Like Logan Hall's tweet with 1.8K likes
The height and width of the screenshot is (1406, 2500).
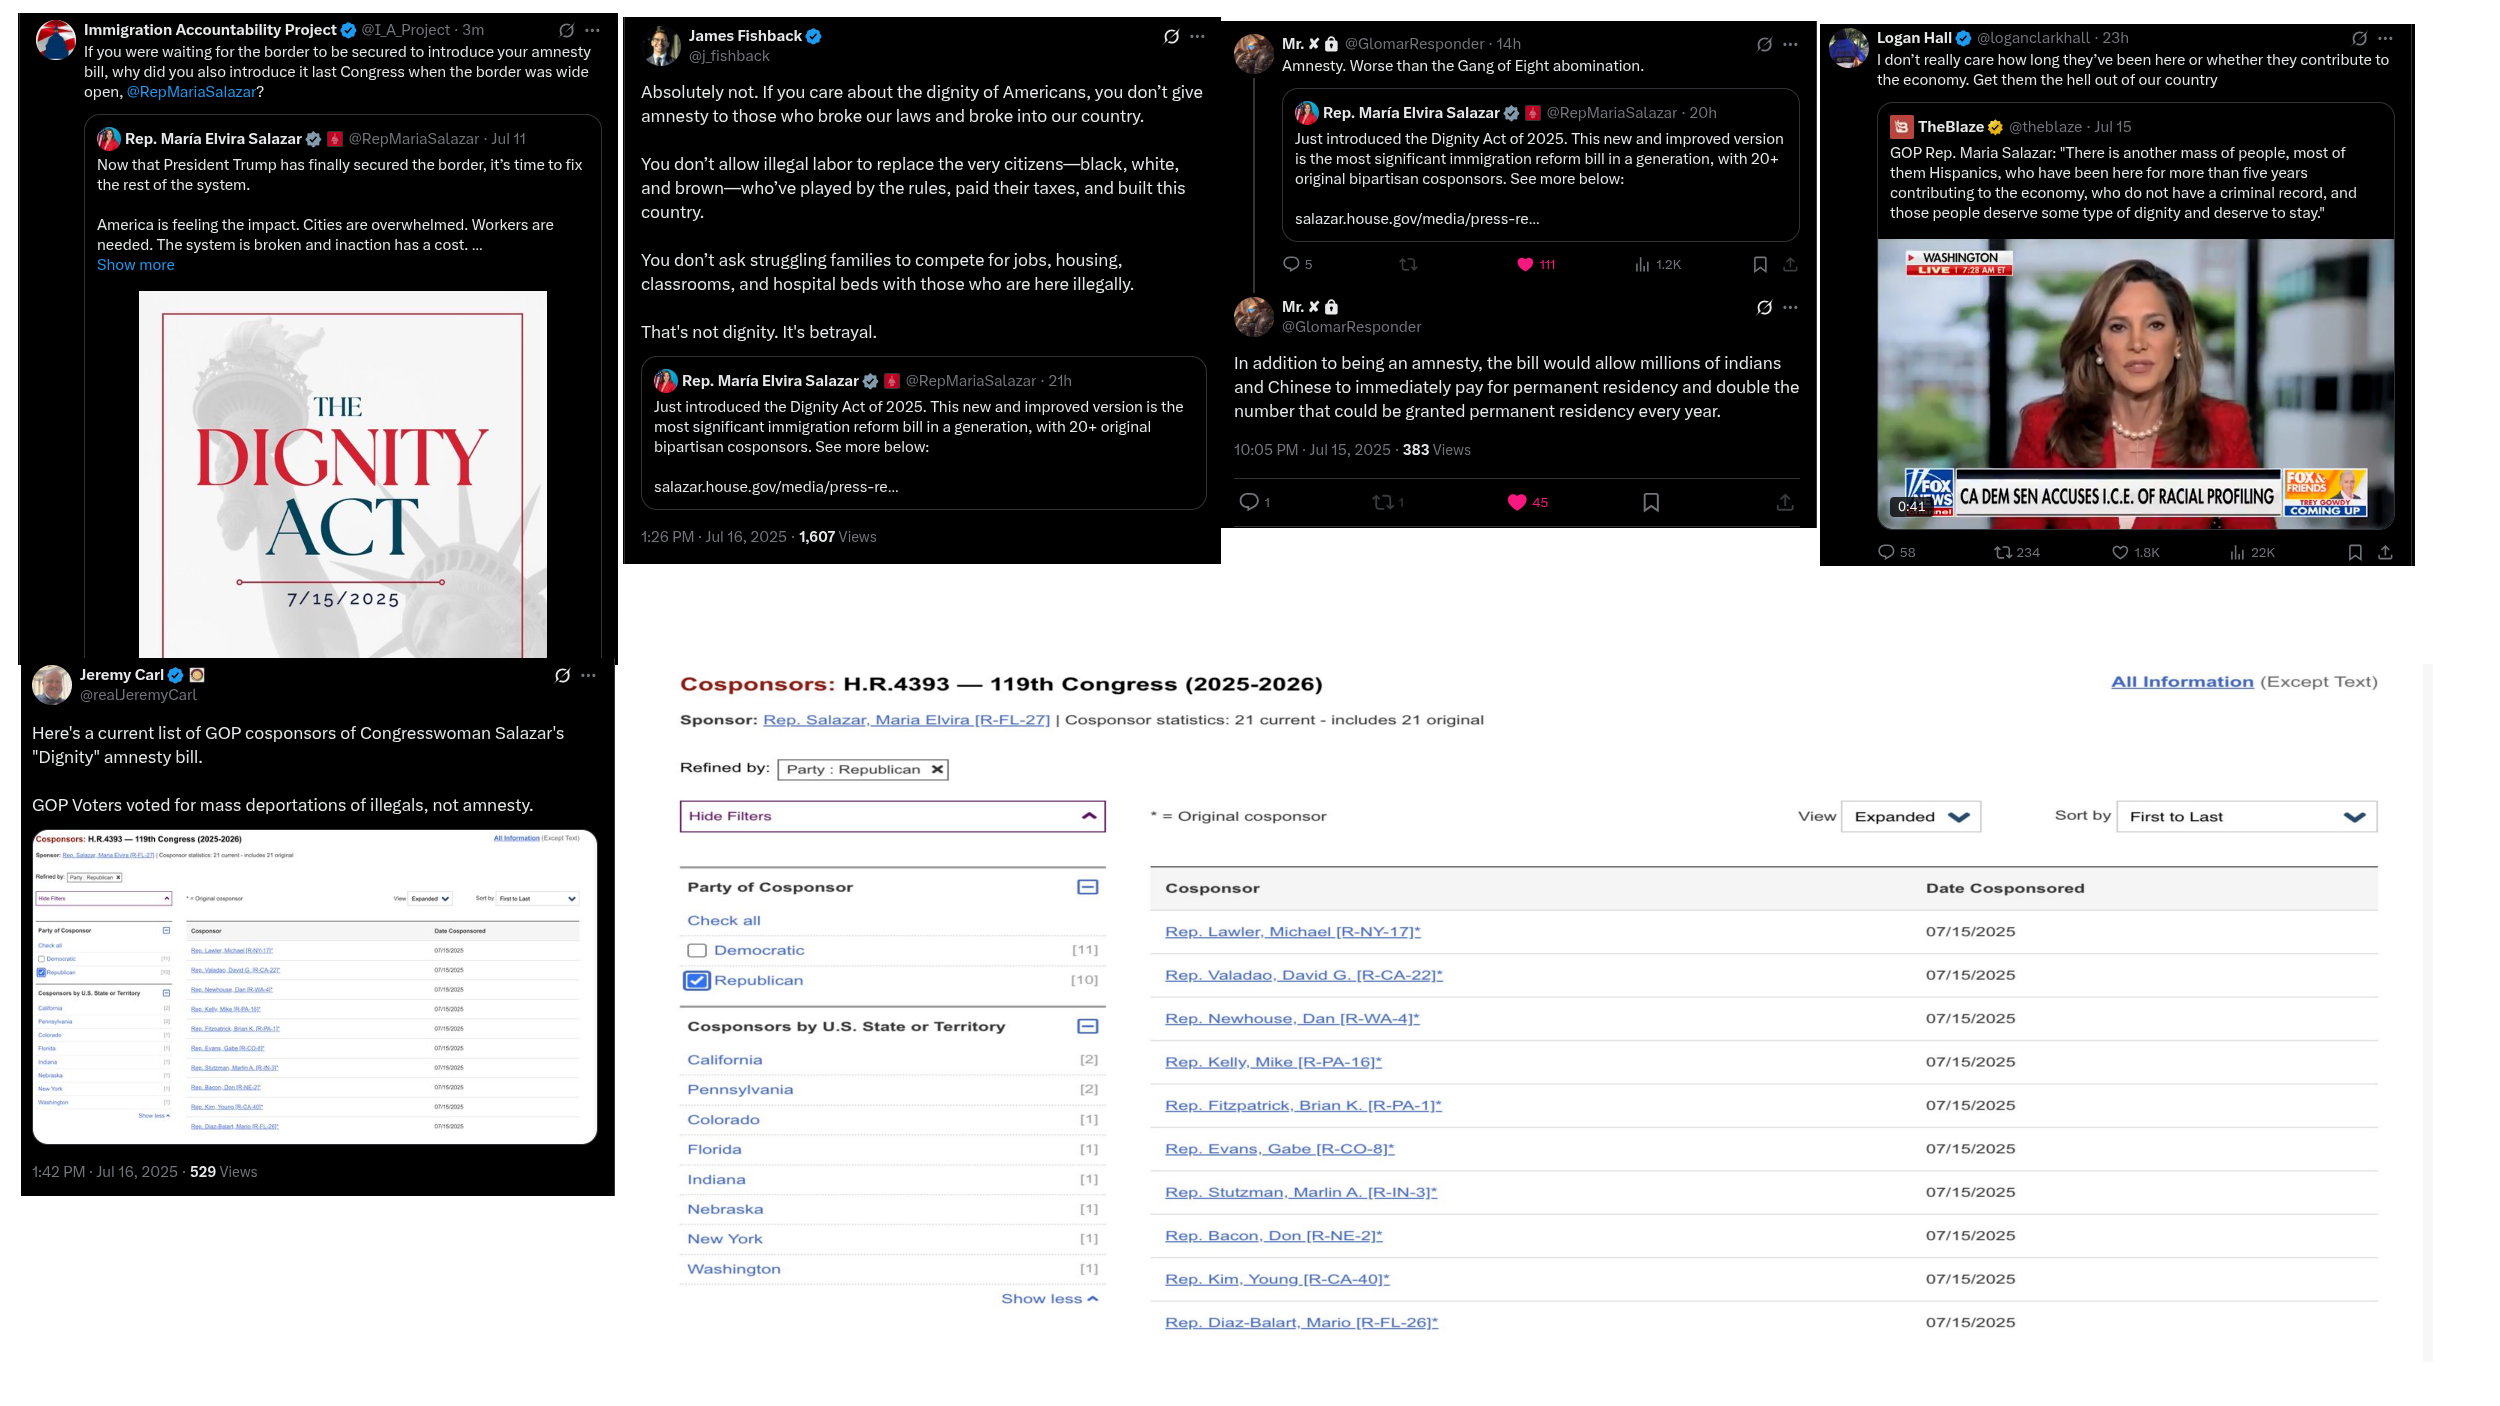point(2119,552)
